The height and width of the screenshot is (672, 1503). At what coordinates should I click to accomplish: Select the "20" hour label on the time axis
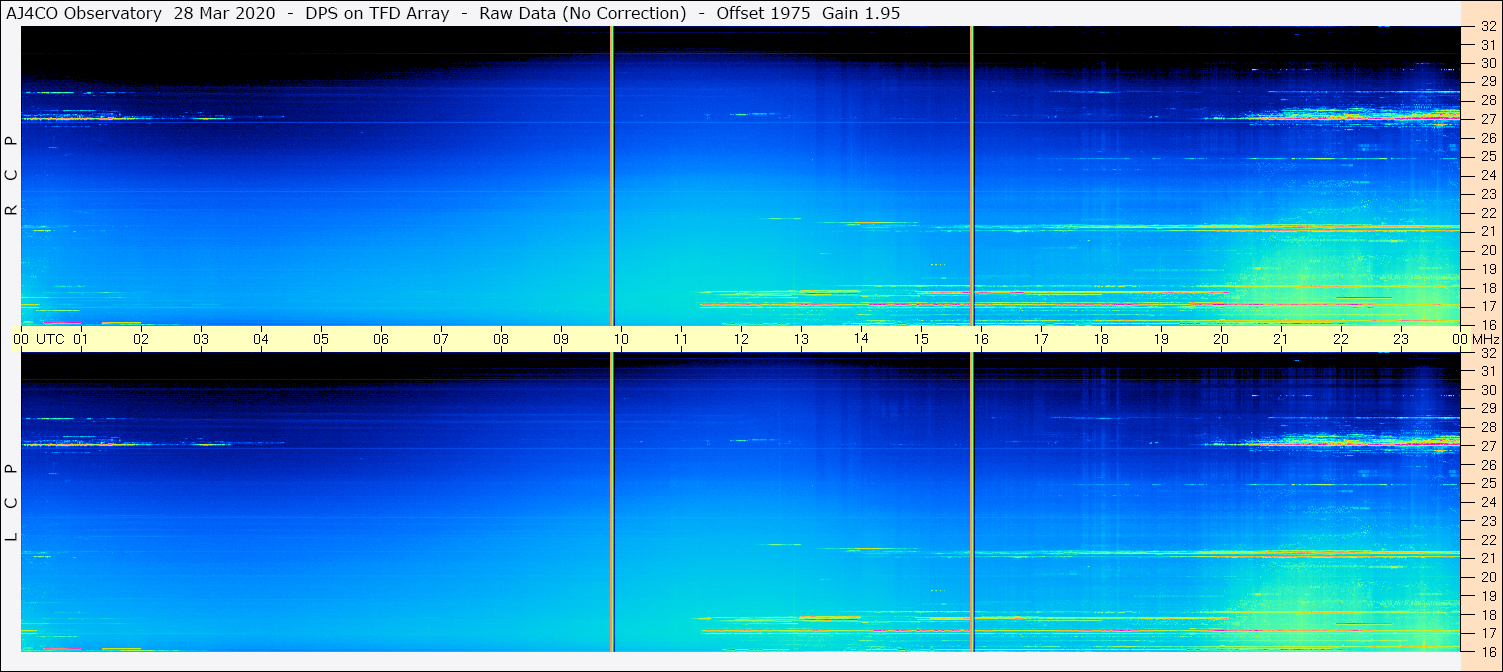(x=1221, y=339)
